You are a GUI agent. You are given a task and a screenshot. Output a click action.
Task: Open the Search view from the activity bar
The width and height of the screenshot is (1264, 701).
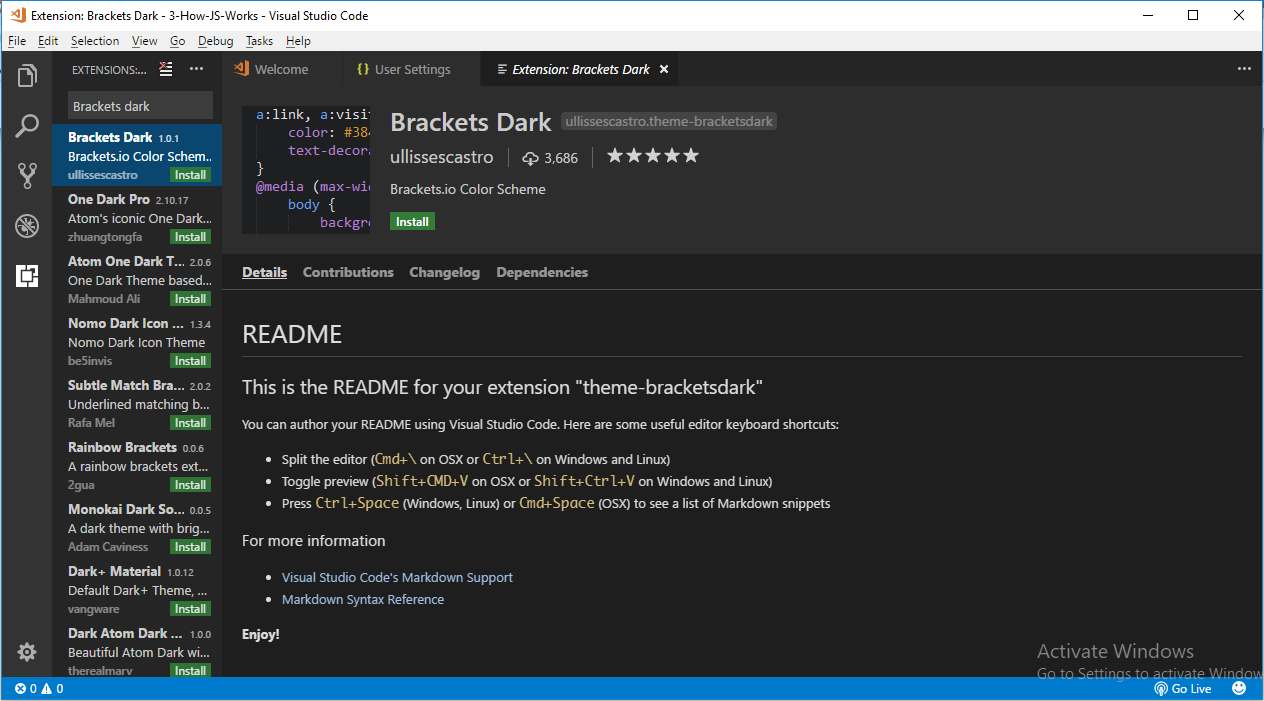(26, 126)
